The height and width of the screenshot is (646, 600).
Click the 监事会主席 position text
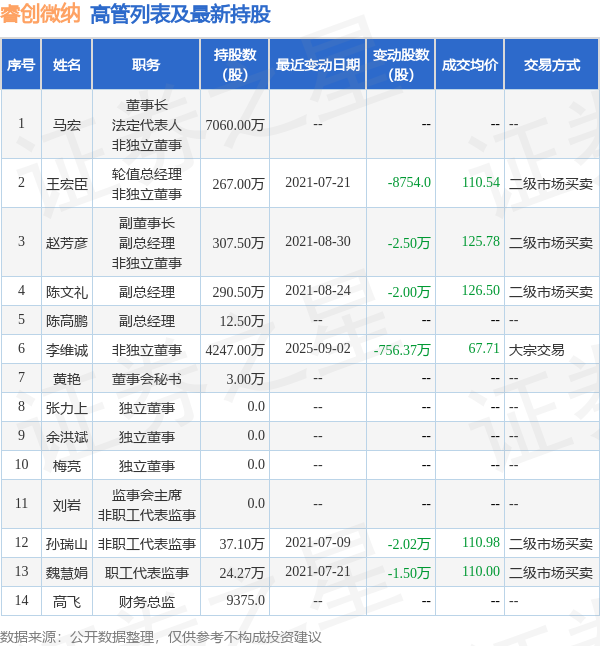[x=147, y=495]
